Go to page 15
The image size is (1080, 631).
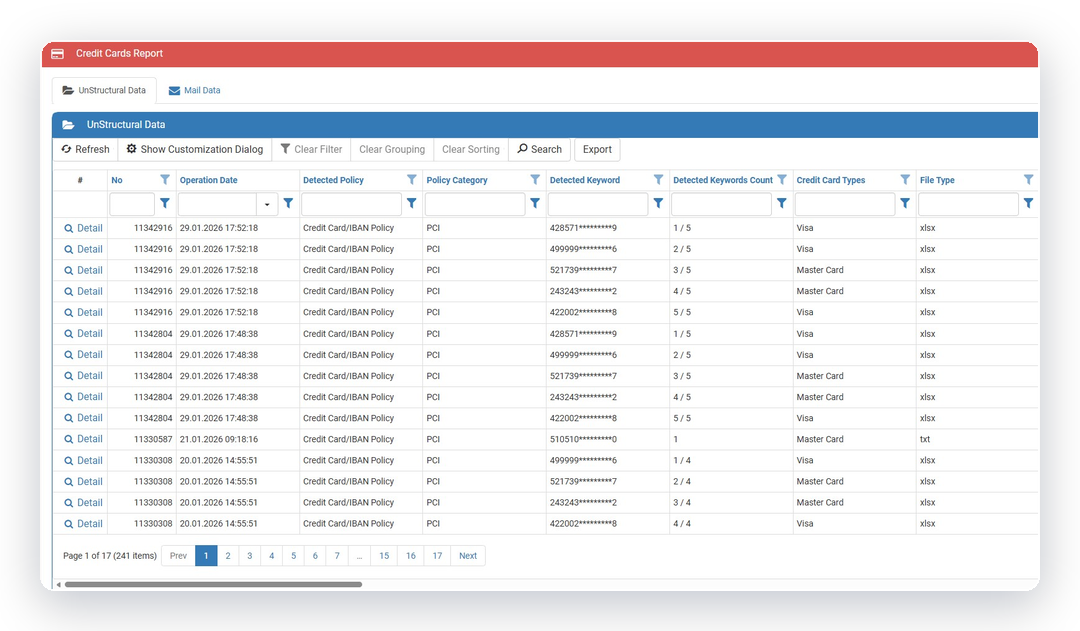[x=384, y=556]
